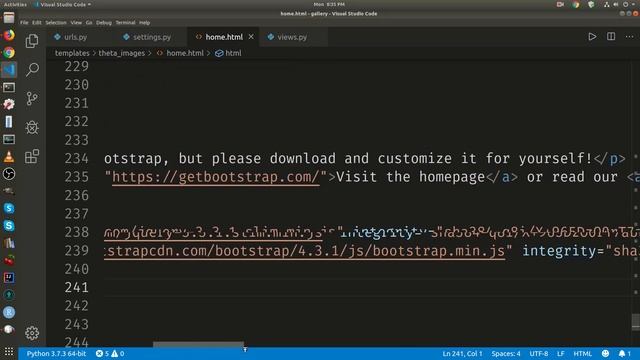Screen dimensions: 640x360
Task: Open Terminal from Ubuntu dock
Action: pos(9,87)
